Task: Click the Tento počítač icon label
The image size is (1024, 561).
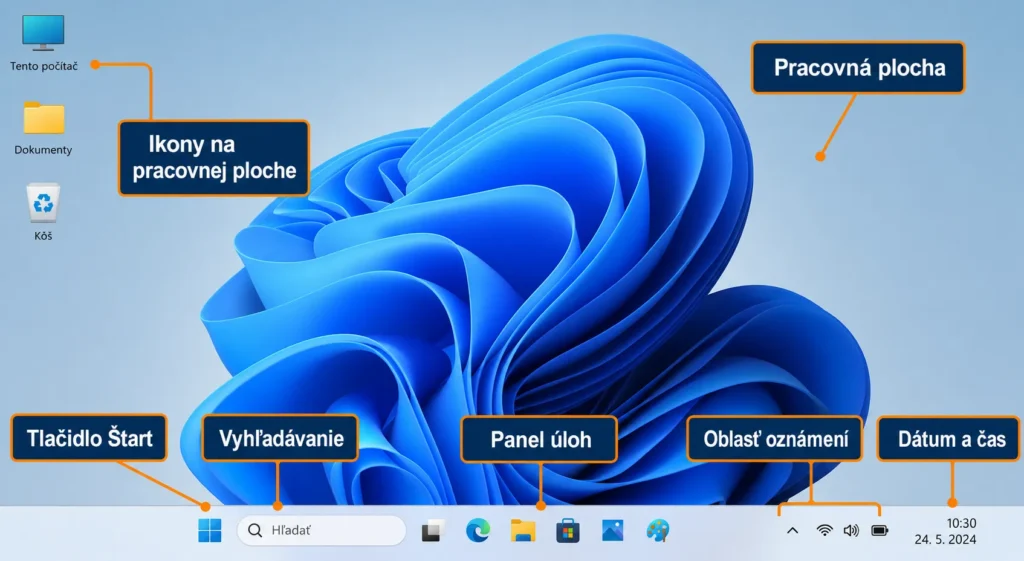Action: (x=44, y=66)
